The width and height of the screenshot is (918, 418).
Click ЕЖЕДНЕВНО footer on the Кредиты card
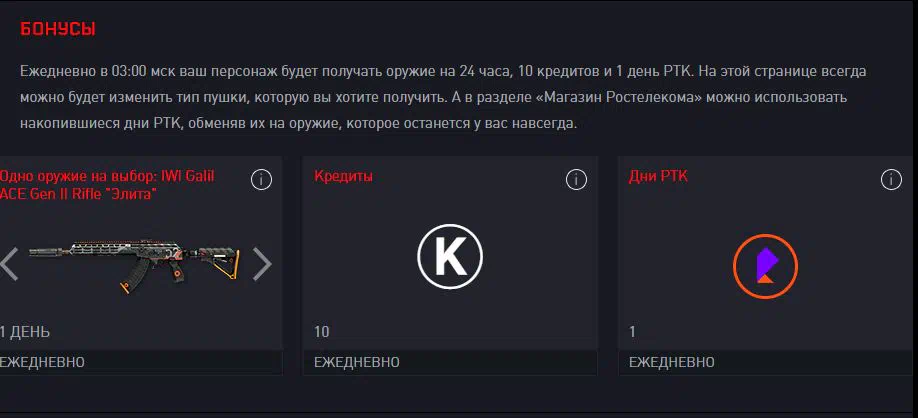tap(450, 362)
